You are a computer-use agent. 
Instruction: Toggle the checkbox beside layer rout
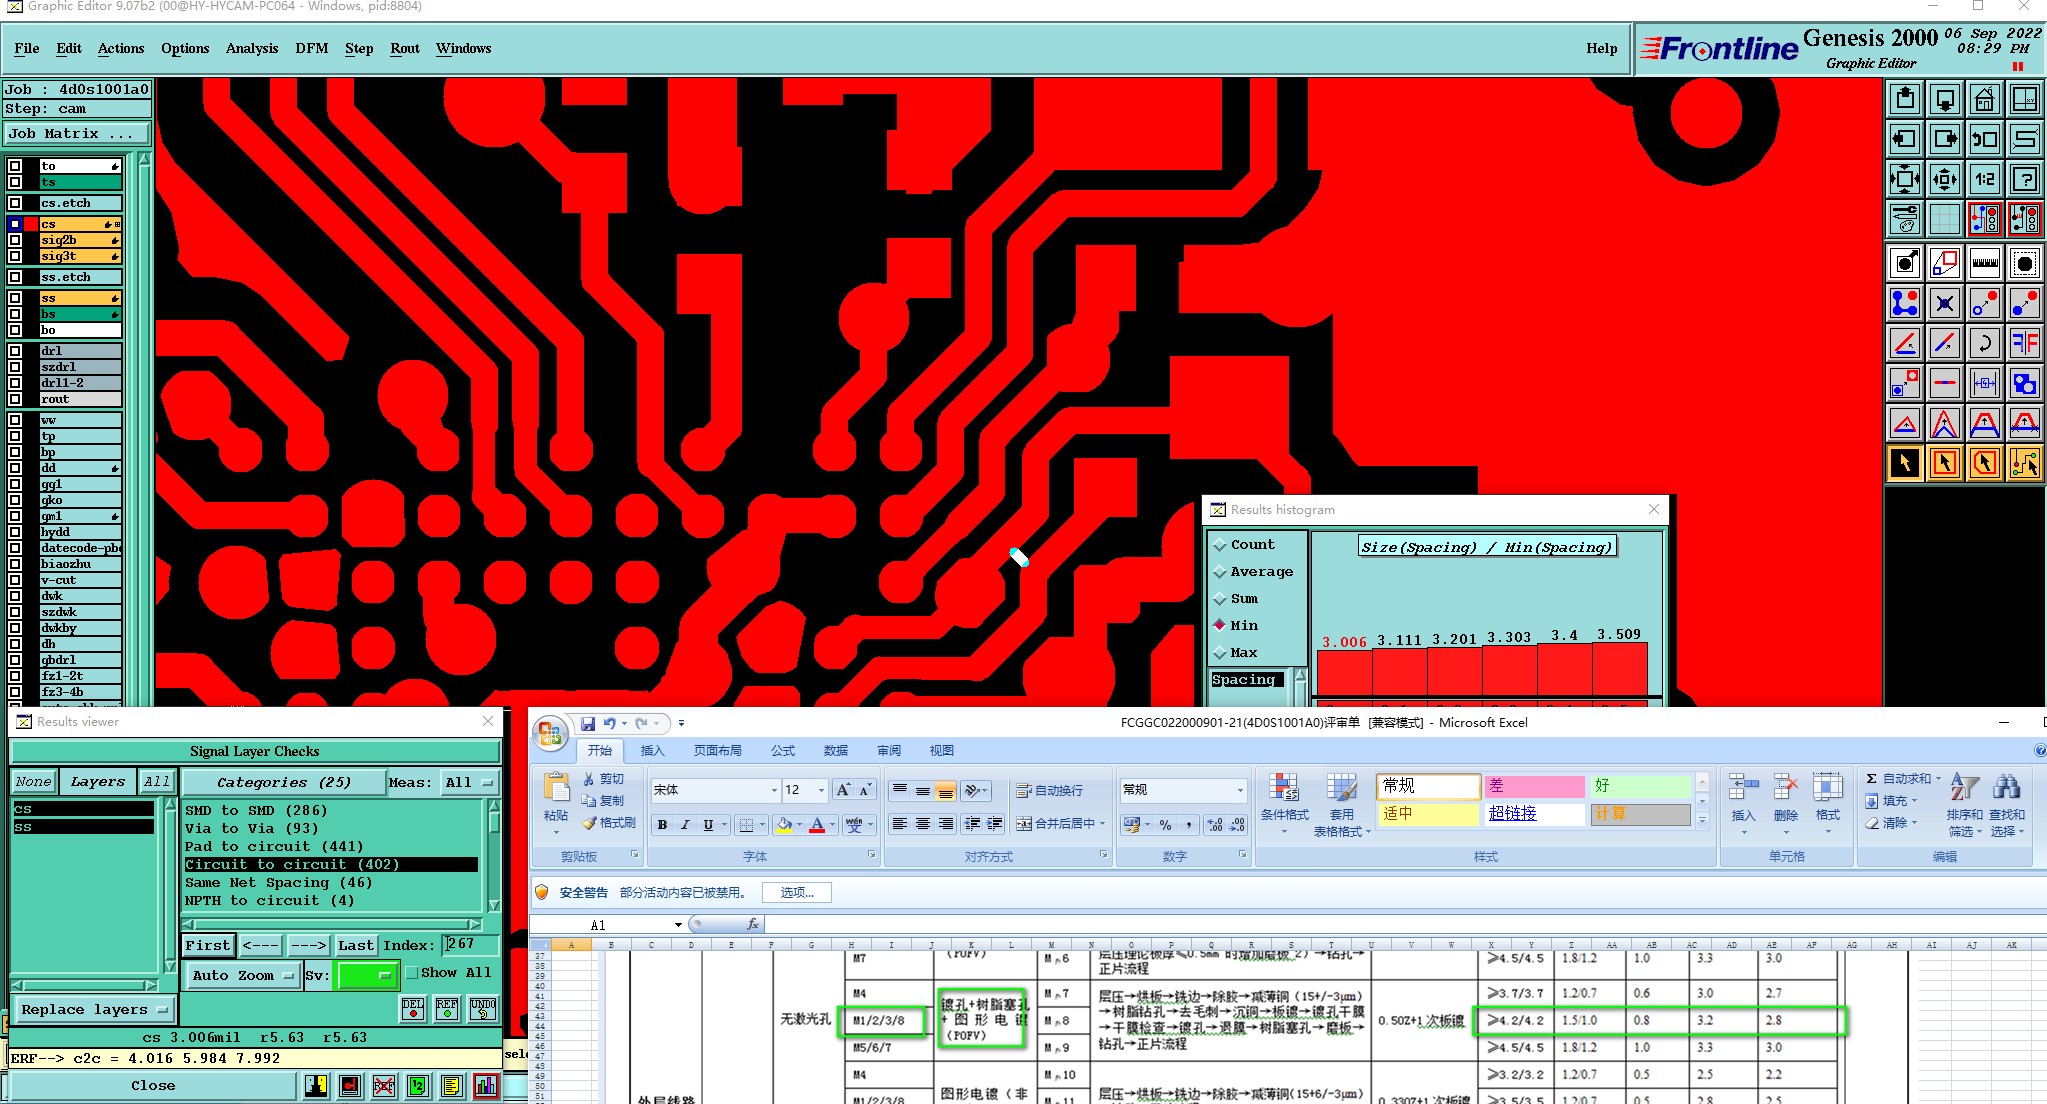pos(15,399)
